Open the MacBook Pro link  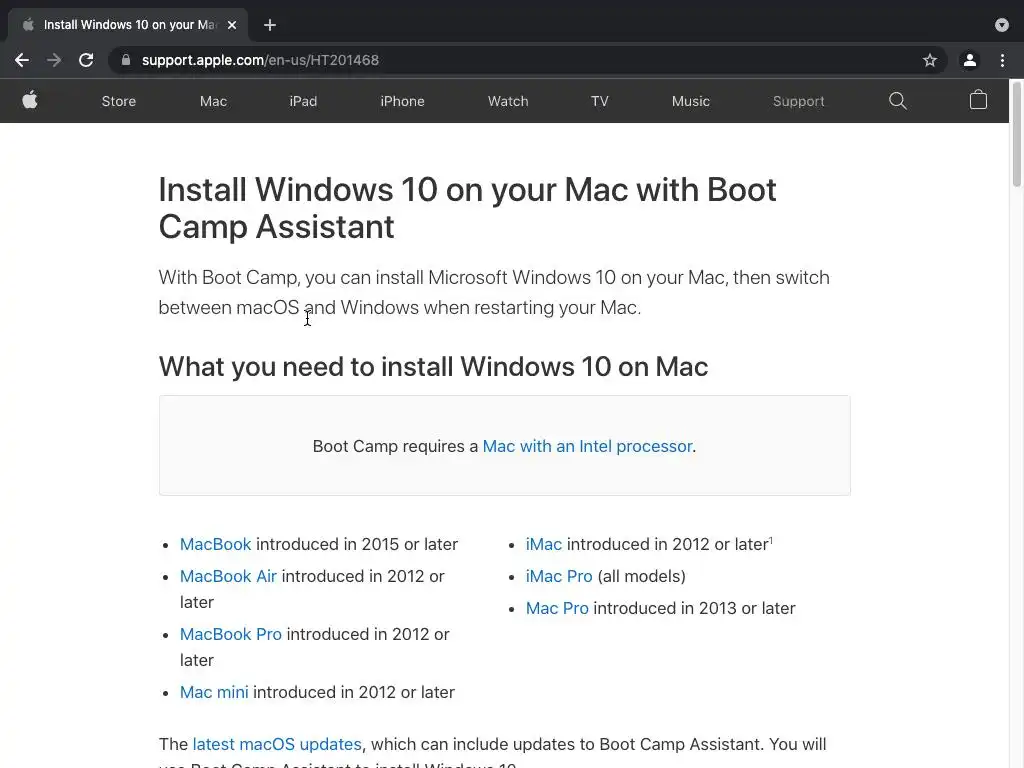click(x=231, y=634)
